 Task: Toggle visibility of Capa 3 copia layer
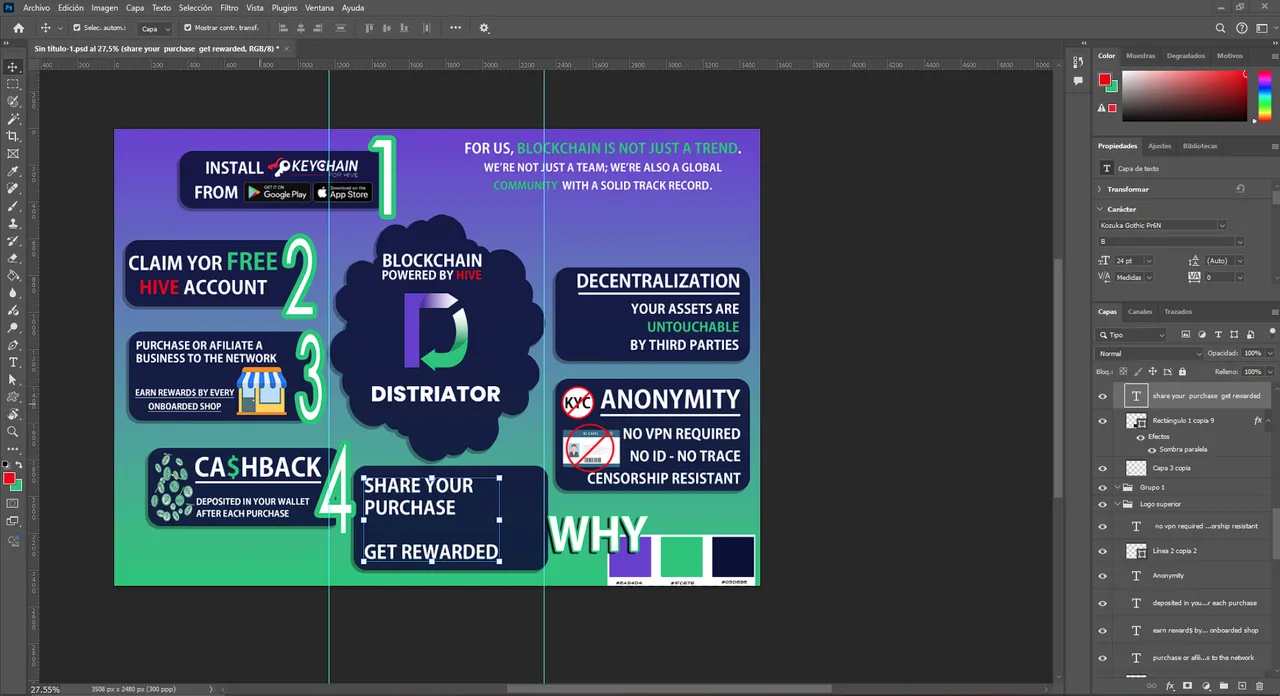1103,468
